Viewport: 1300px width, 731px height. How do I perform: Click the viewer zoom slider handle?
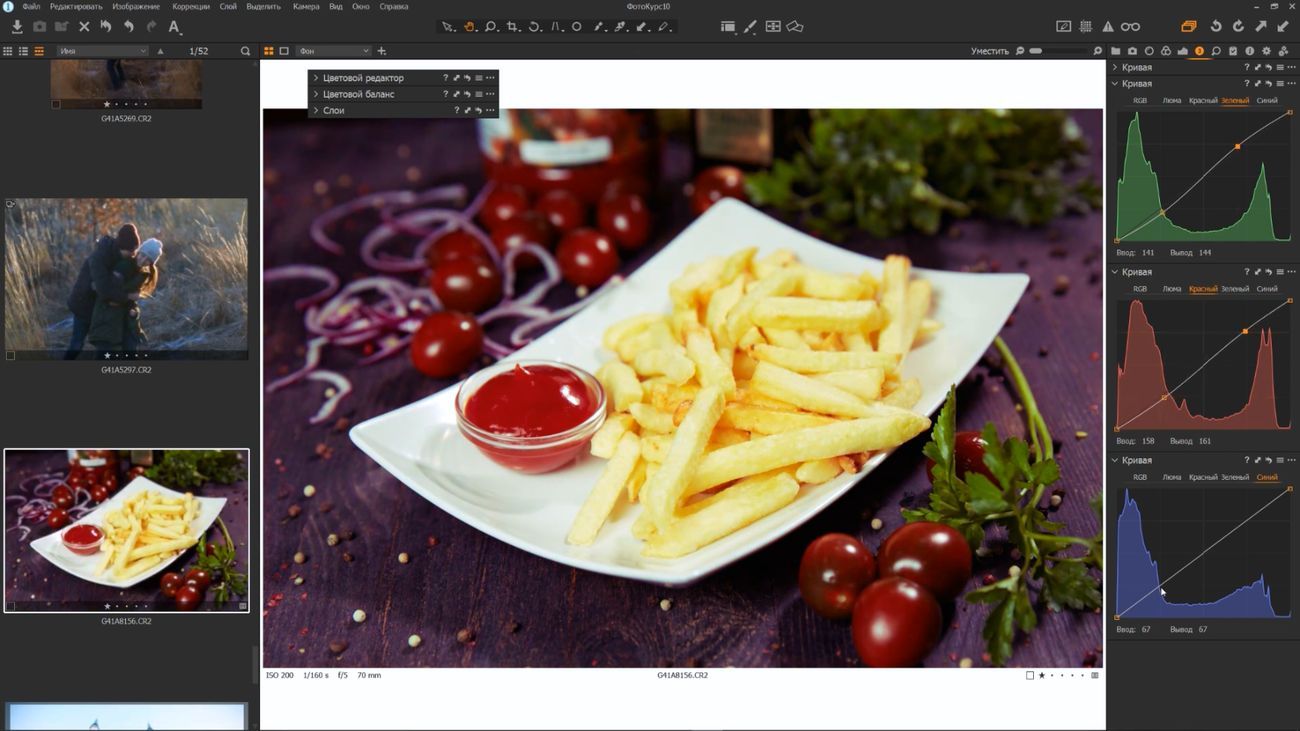point(1036,51)
